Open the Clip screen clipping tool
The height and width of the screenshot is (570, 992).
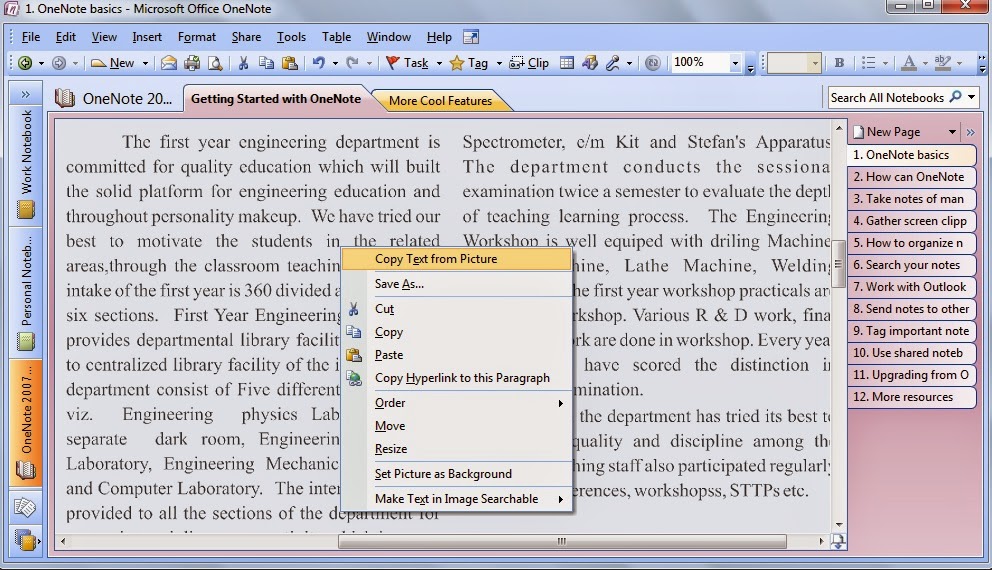point(530,63)
